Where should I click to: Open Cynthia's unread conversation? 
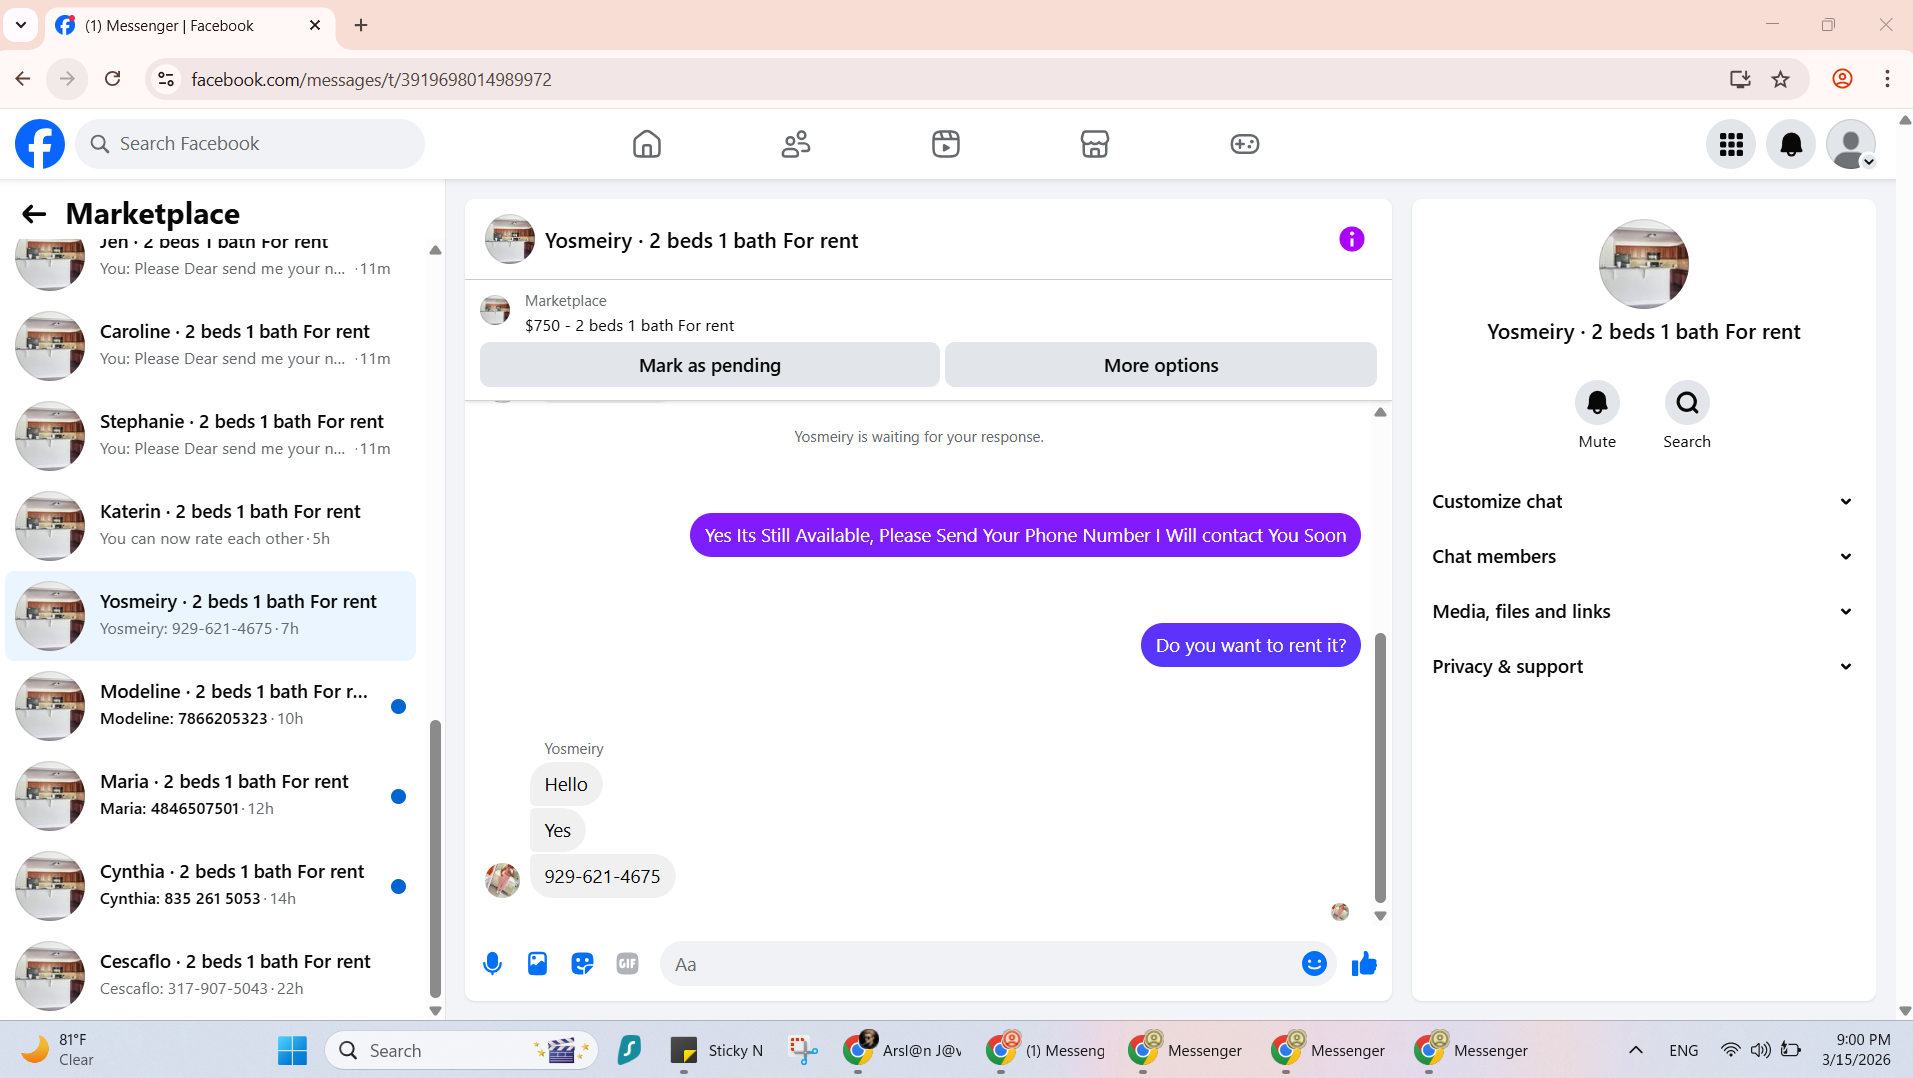point(211,886)
